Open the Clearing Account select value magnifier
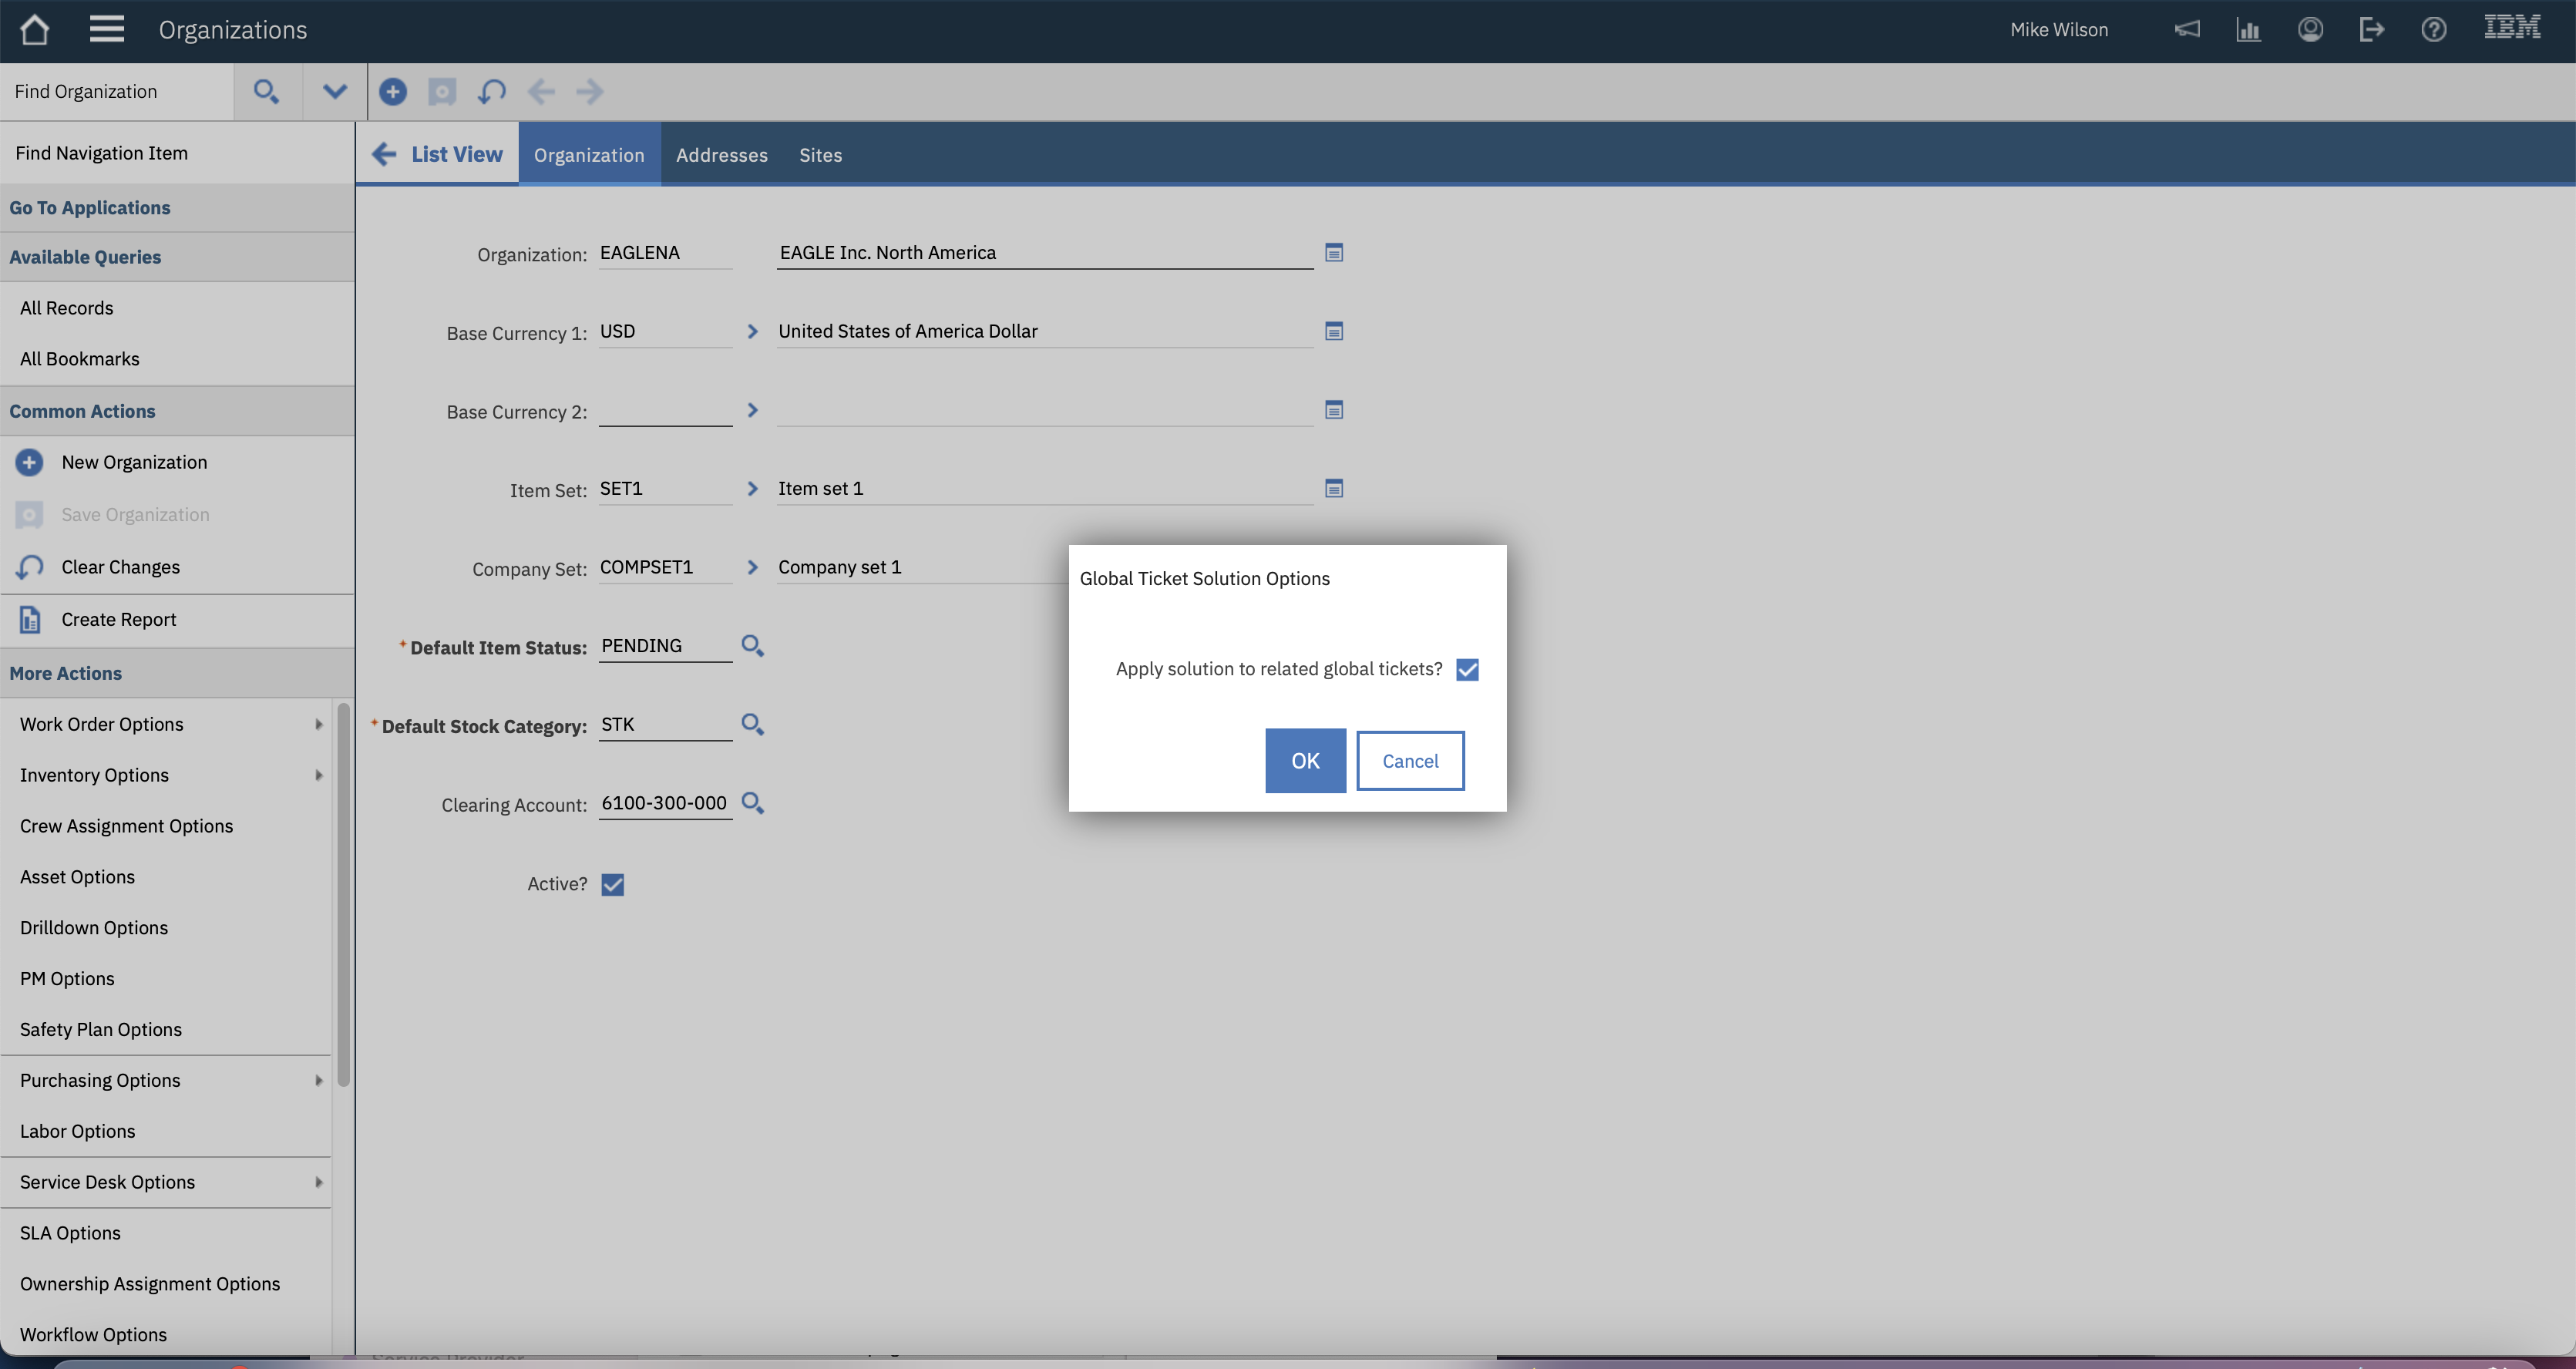The height and width of the screenshot is (1369, 2576). tap(753, 803)
